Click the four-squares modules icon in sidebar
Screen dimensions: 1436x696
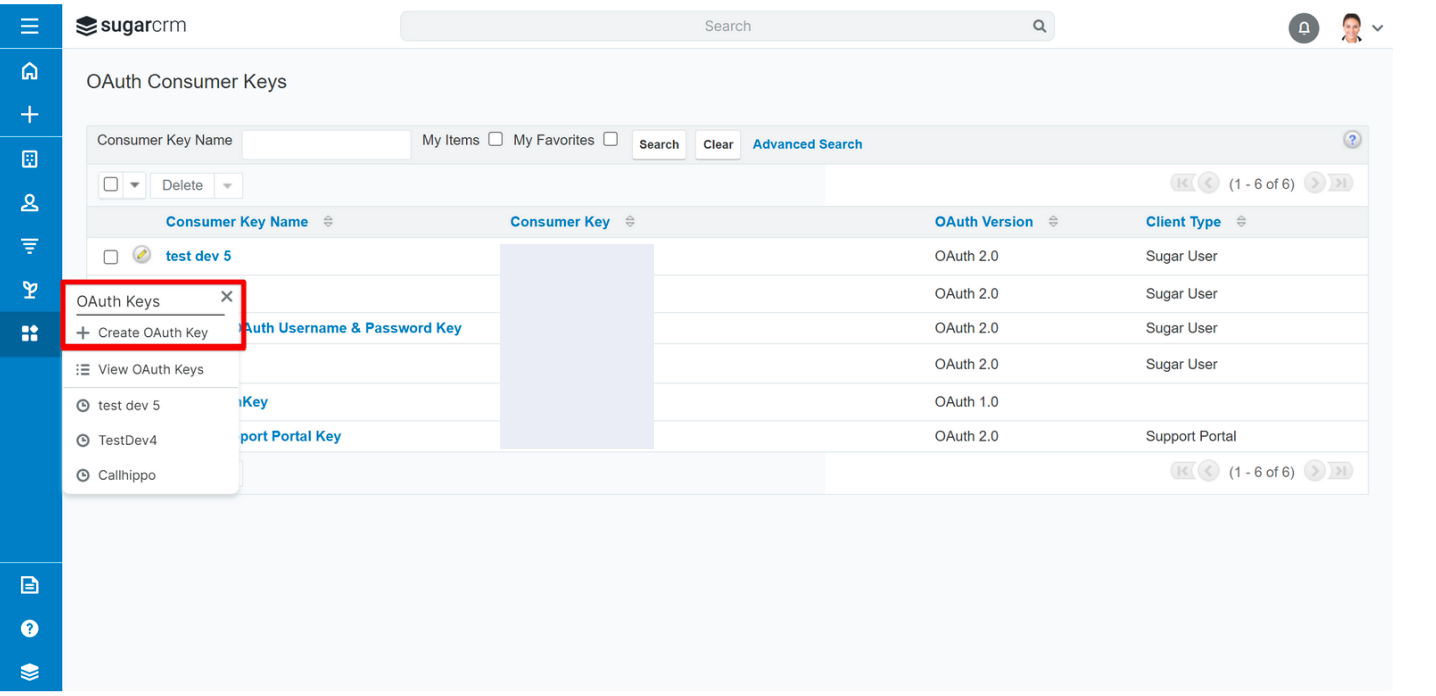(x=30, y=334)
